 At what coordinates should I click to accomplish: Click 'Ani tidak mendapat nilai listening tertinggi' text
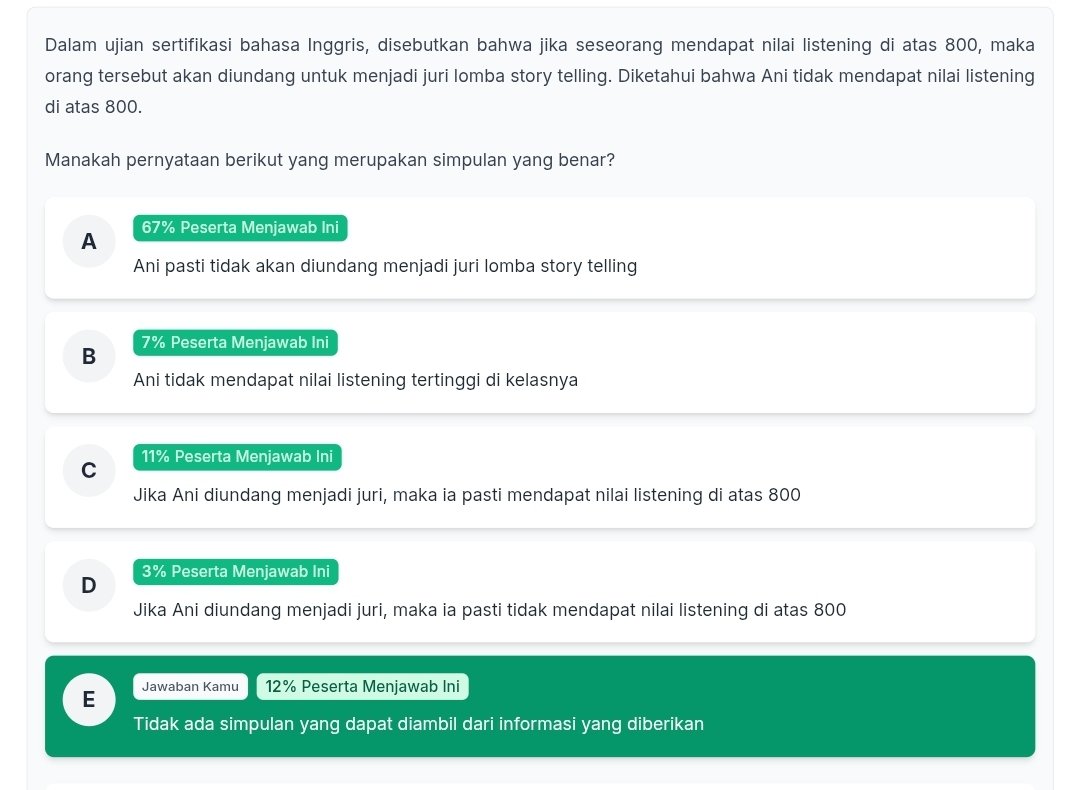(x=356, y=380)
